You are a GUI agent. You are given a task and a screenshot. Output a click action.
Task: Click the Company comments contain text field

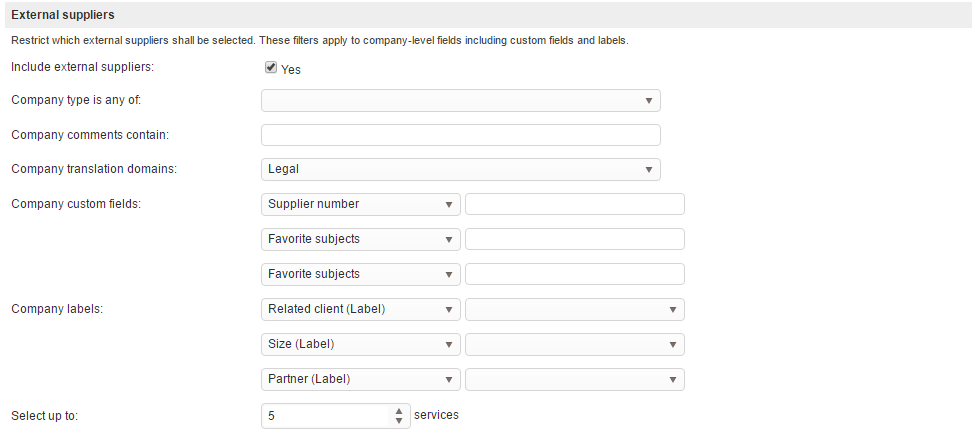[x=460, y=135]
